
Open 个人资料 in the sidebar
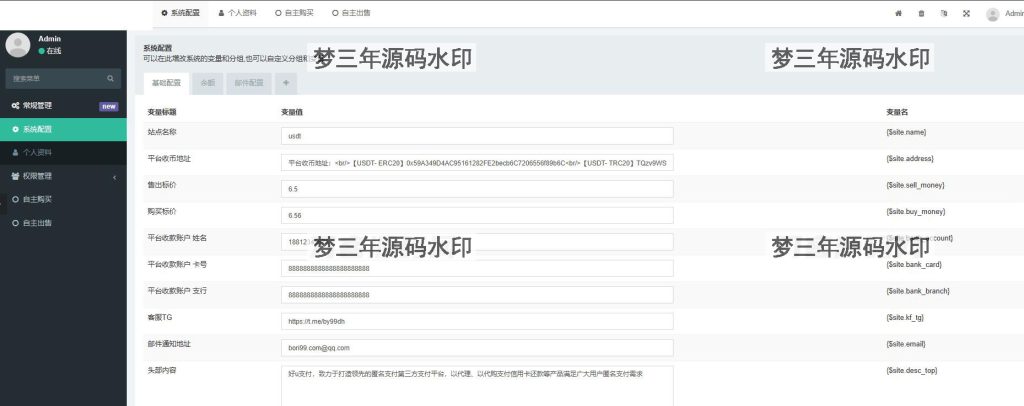coord(63,153)
